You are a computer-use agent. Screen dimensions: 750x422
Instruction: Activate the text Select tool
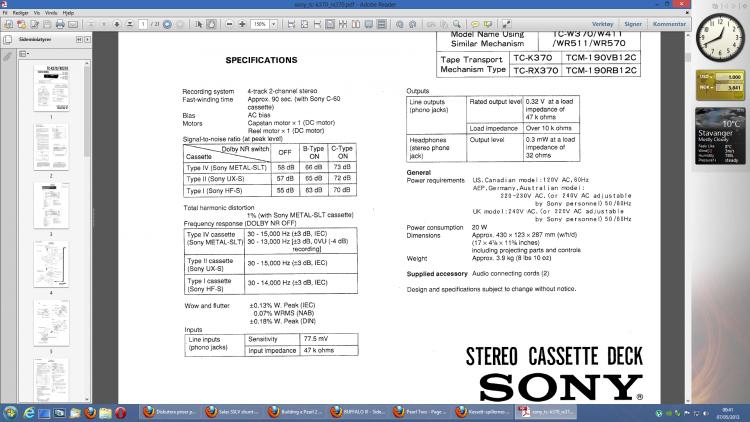pyautogui.click(x=199, y=24)
